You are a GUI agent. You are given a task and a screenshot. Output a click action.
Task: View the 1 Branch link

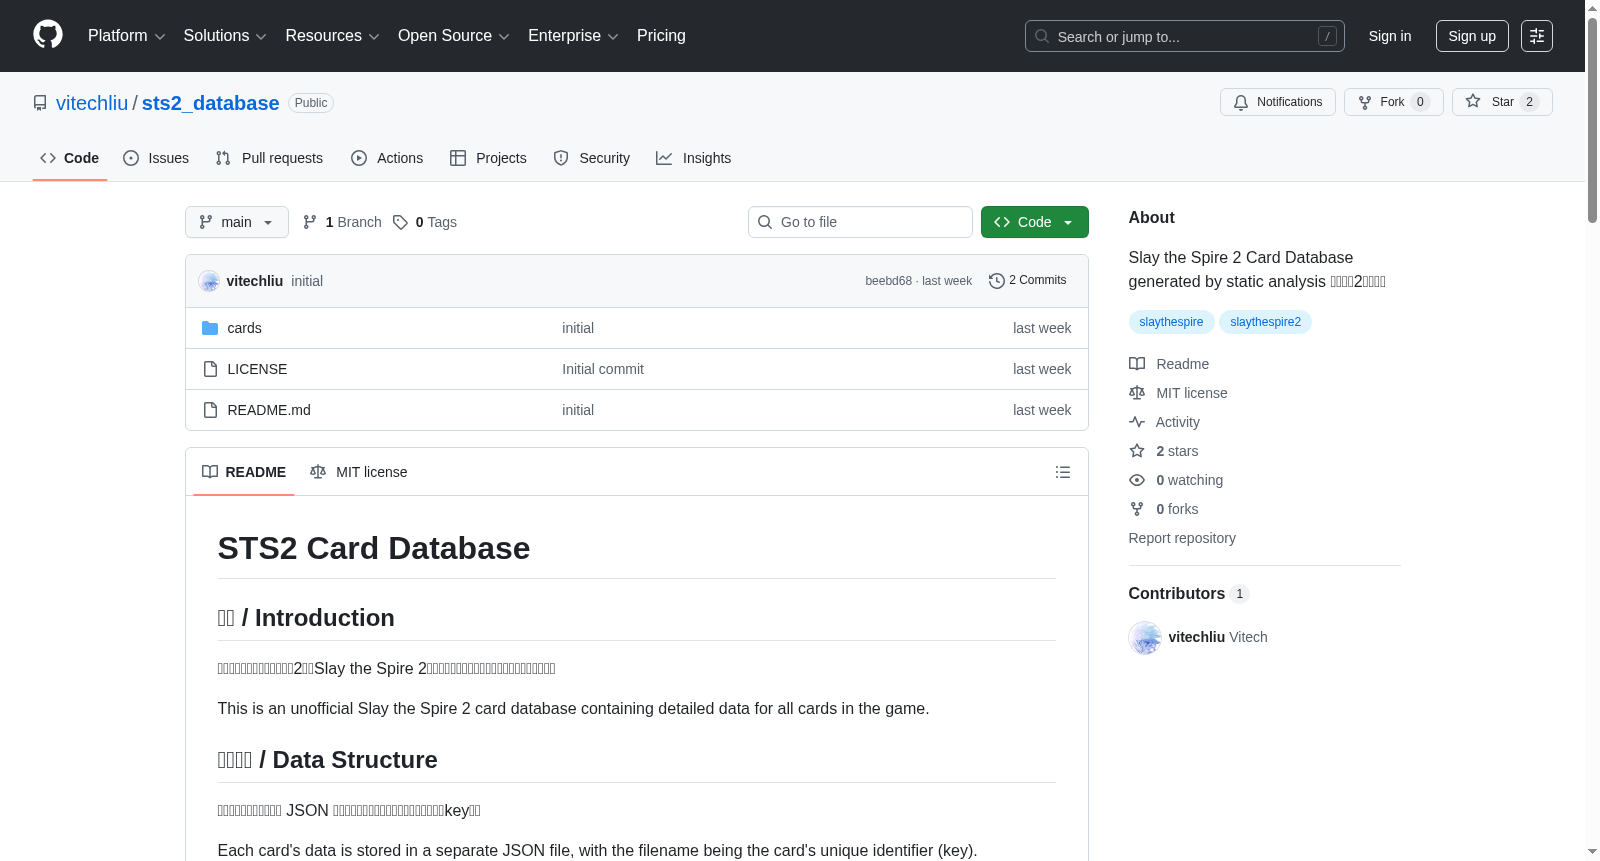point(342,222)
